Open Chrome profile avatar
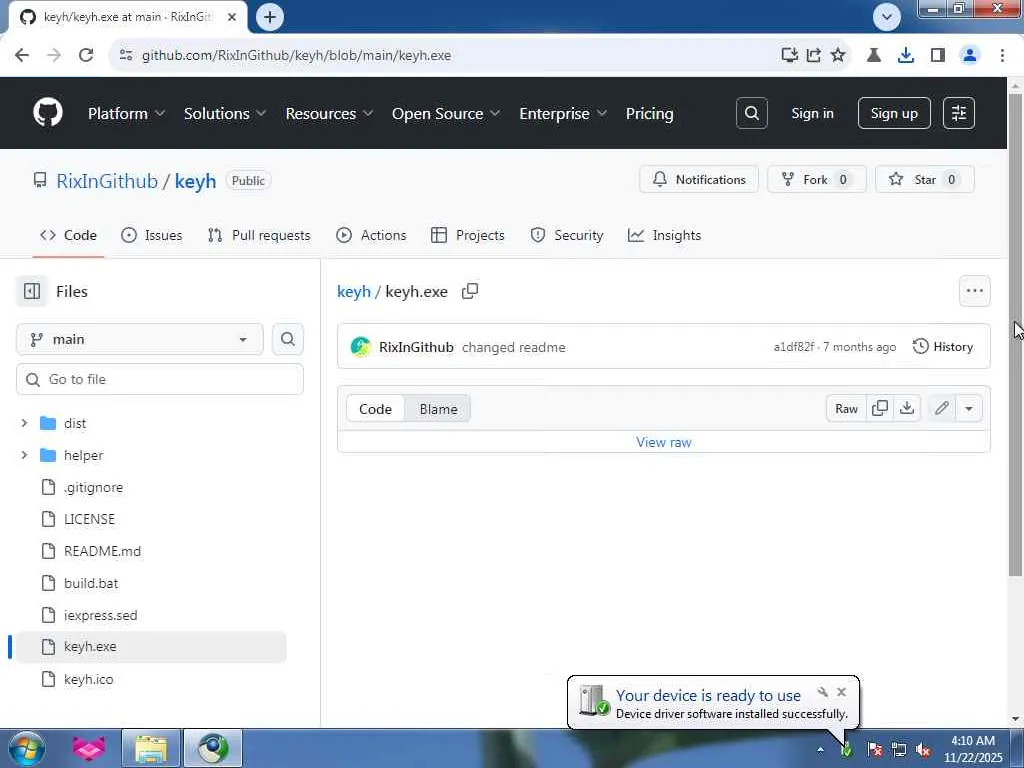 970,56
